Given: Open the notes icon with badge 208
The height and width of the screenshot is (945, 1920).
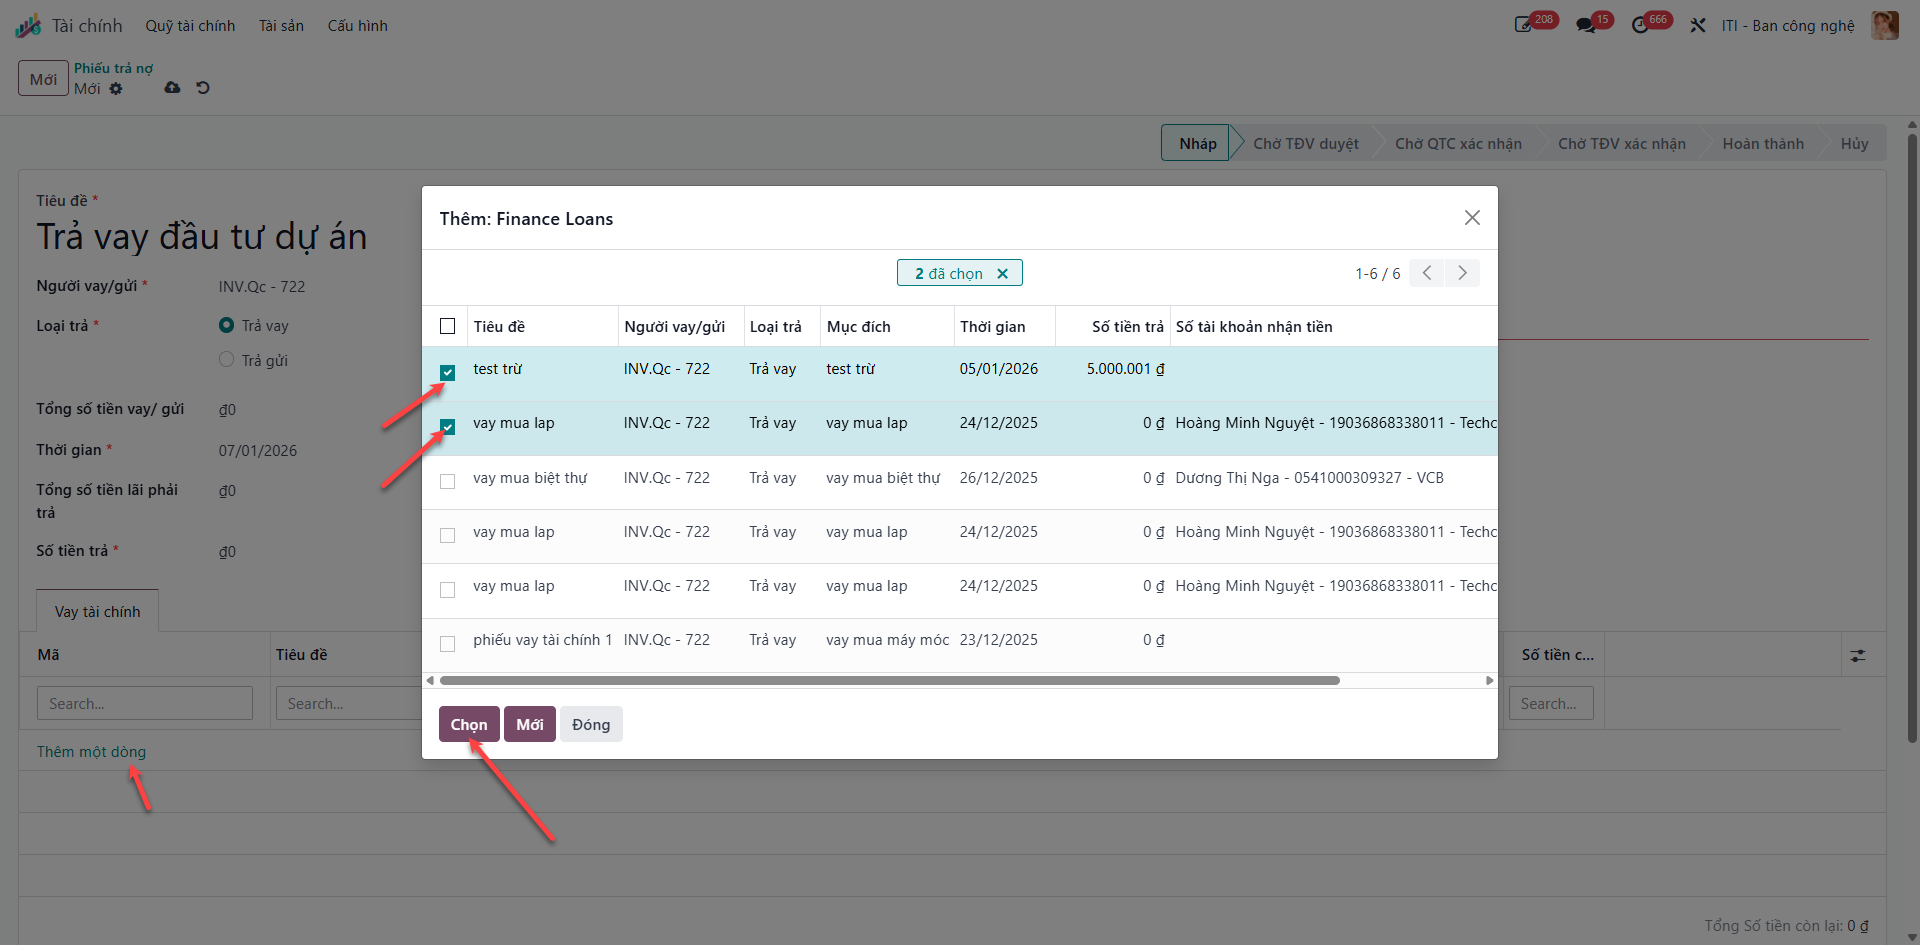Looking at the screenshot, I should pyautogui.click(x=1525, y=25).
